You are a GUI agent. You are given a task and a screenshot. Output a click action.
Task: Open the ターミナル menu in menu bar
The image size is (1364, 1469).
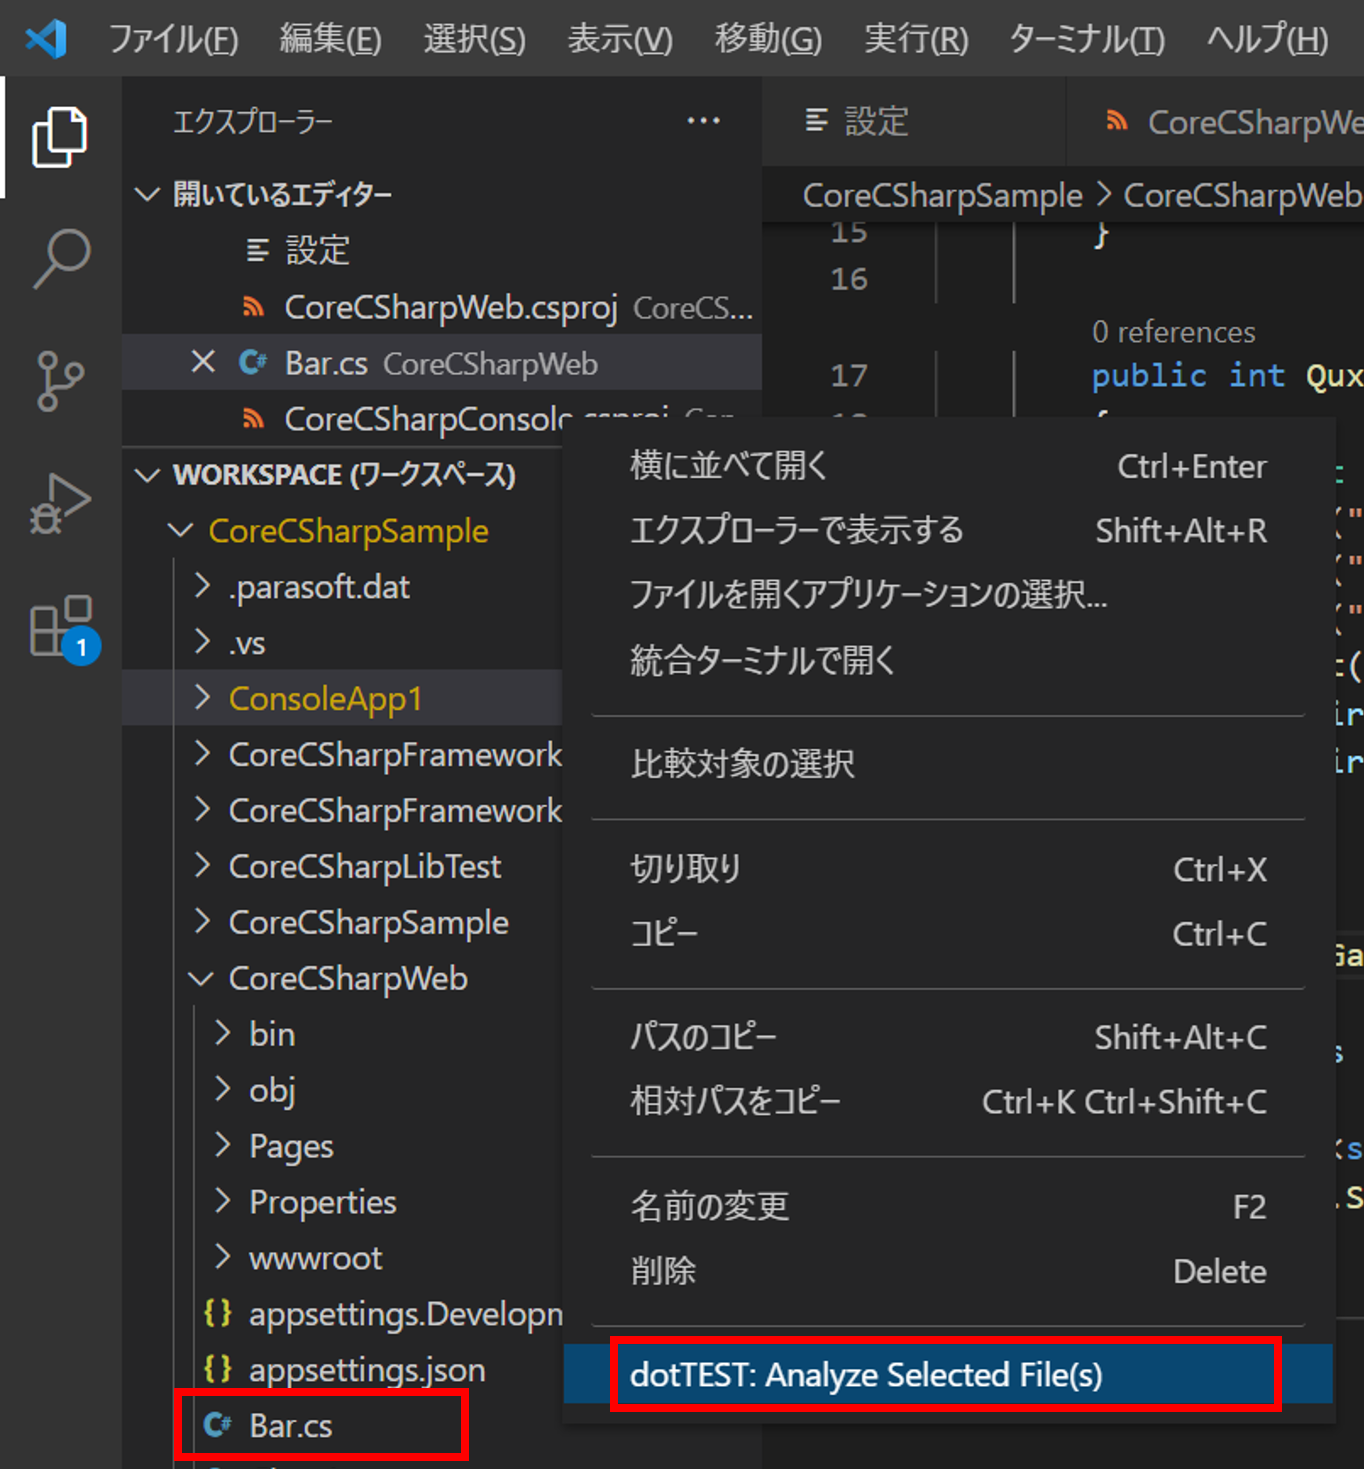(x=1086, y=39)
